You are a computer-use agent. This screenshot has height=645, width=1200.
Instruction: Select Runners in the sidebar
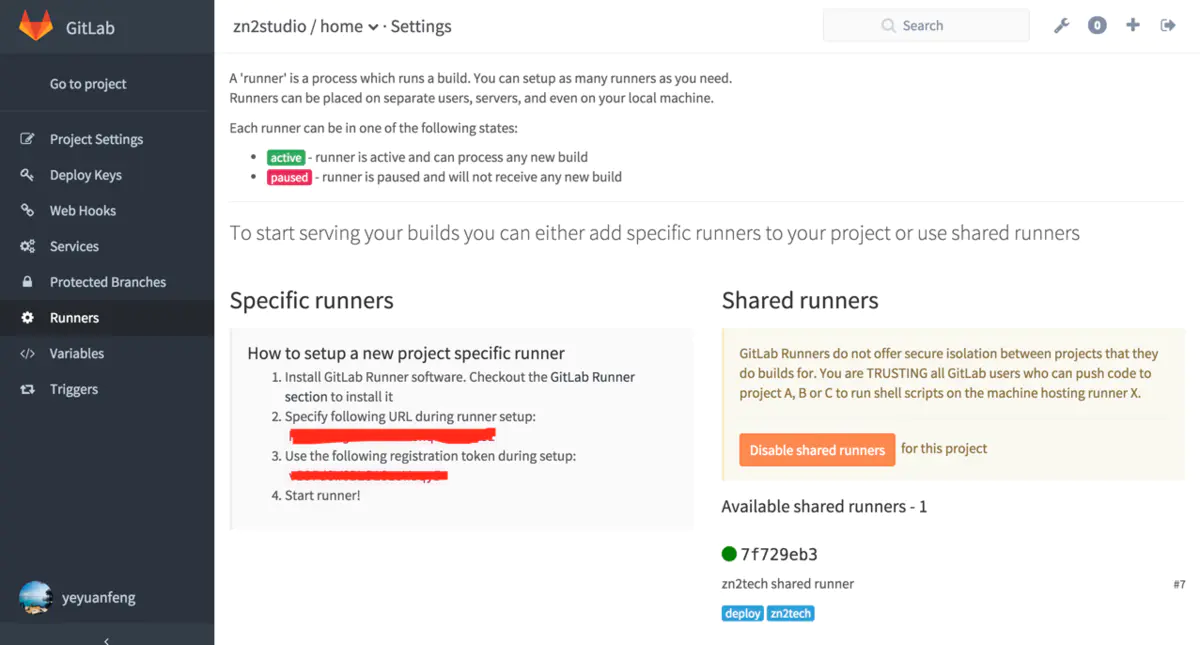[x=74, y=318]
